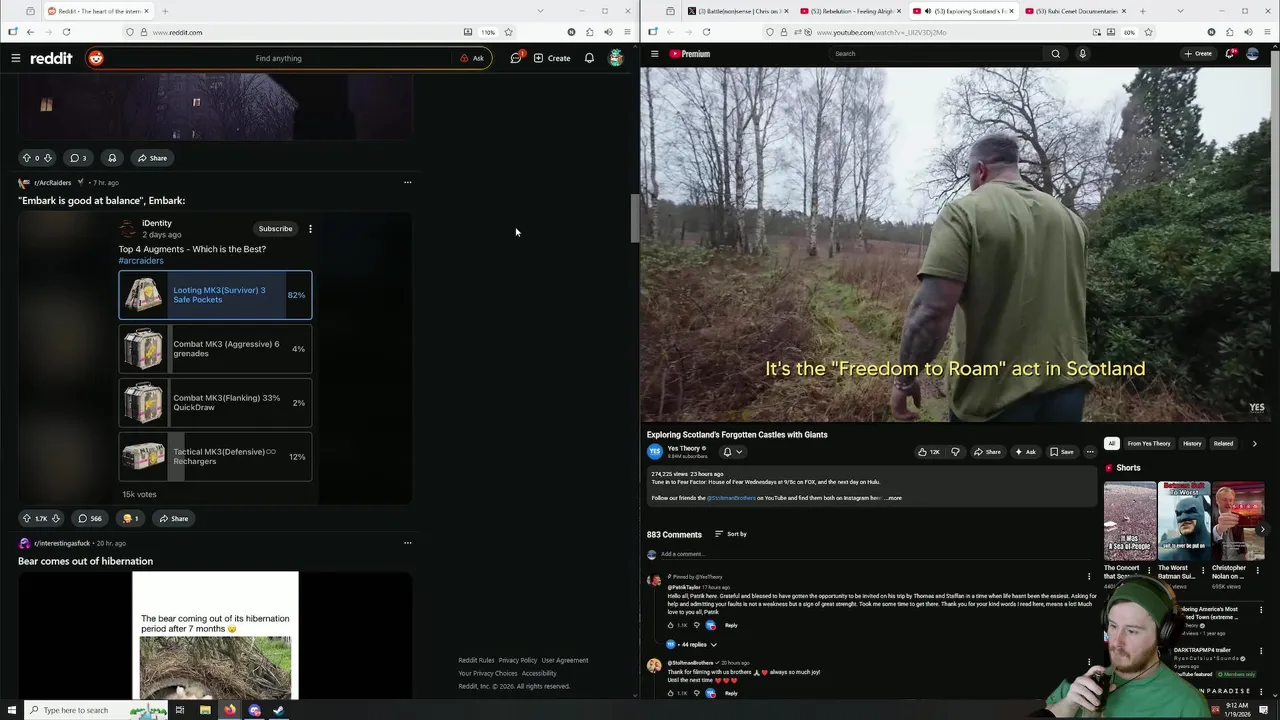Open YouTube guide hamburger menu
Screen dimensions: 1280x720
(x=655, y=54)
